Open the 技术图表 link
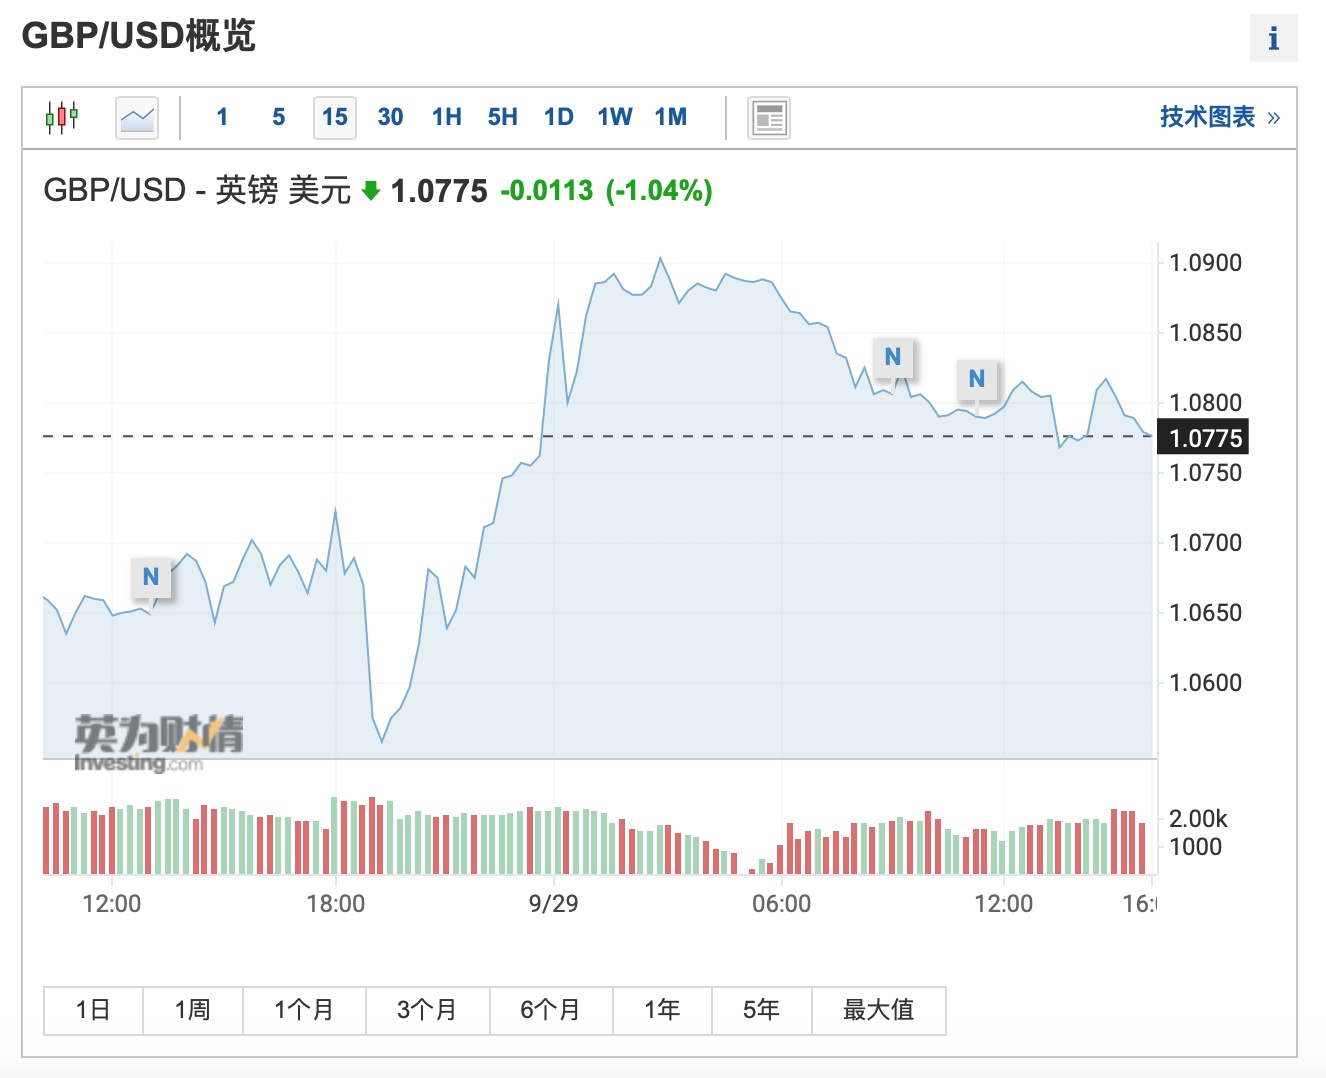Screen dimensions: 1326x1078 coord(1218,117)
